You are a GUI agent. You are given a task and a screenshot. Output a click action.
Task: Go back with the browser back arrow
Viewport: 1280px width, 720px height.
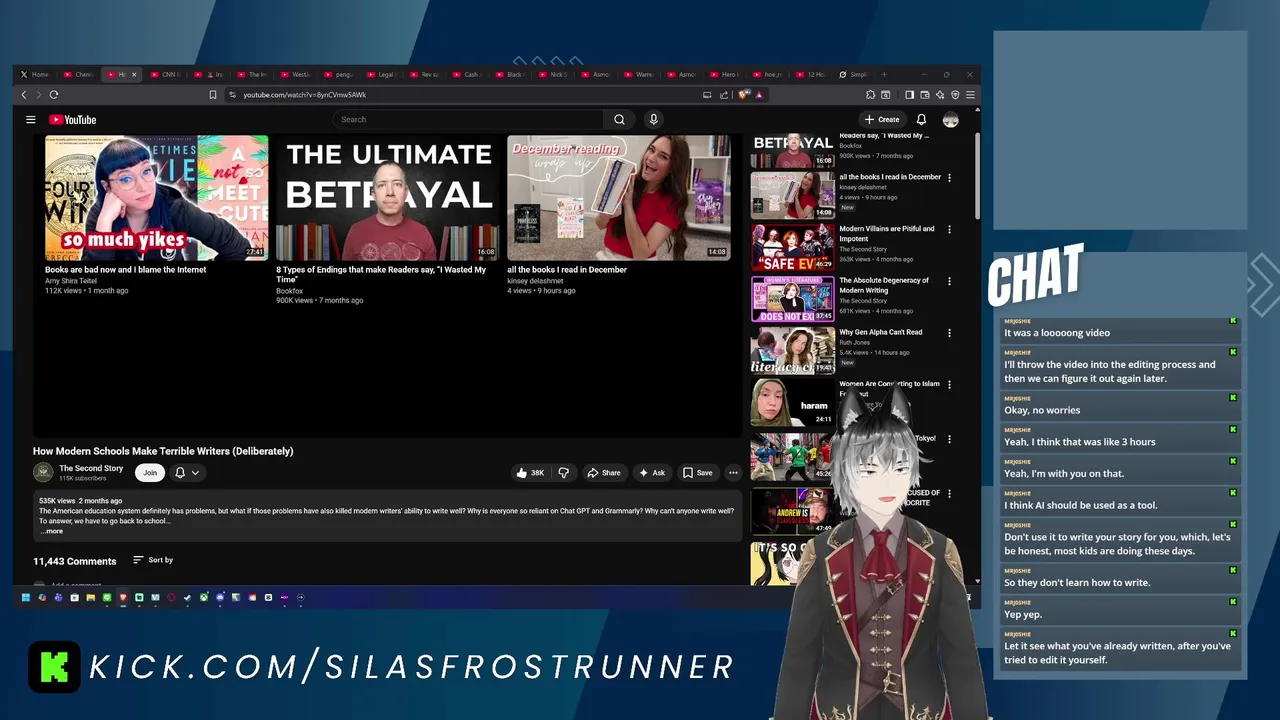(x=24, y=95)
